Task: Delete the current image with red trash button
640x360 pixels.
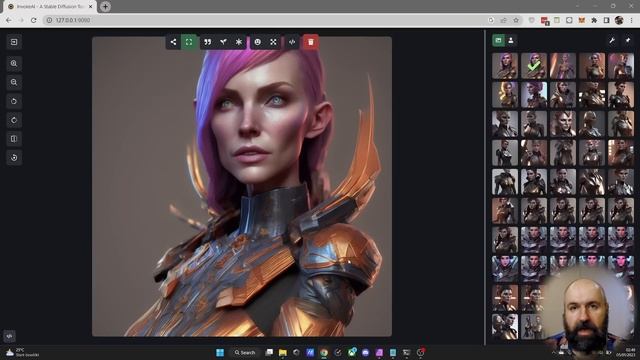Action: pos(311,42)
